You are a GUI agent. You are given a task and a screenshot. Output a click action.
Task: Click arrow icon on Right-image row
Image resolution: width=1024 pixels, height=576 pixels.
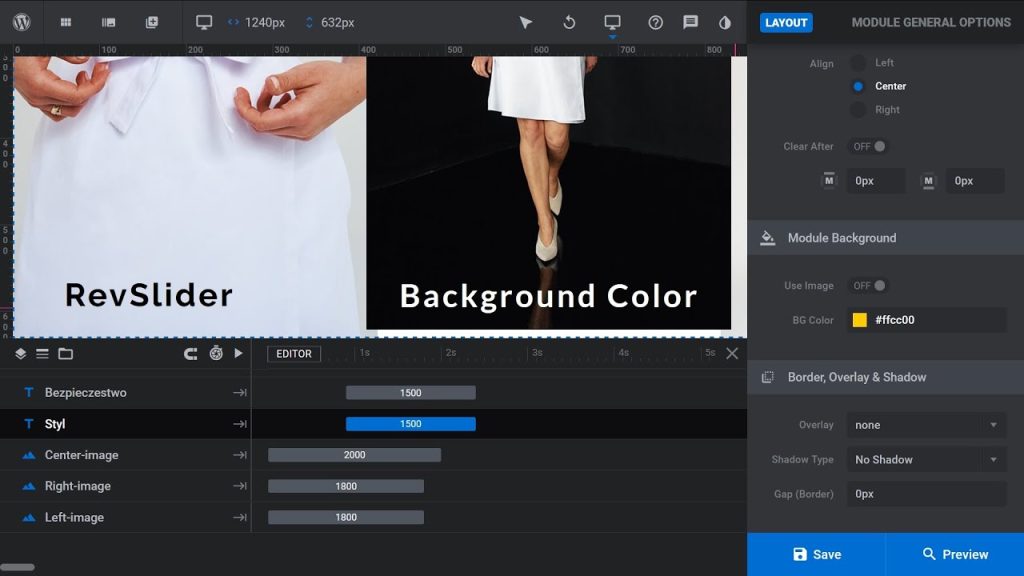[240, 486]
